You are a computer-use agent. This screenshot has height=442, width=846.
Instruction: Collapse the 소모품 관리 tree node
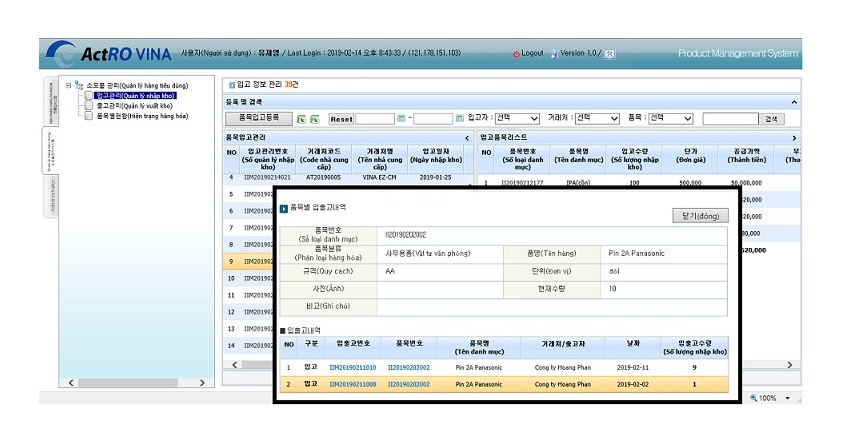pos(69,85)
